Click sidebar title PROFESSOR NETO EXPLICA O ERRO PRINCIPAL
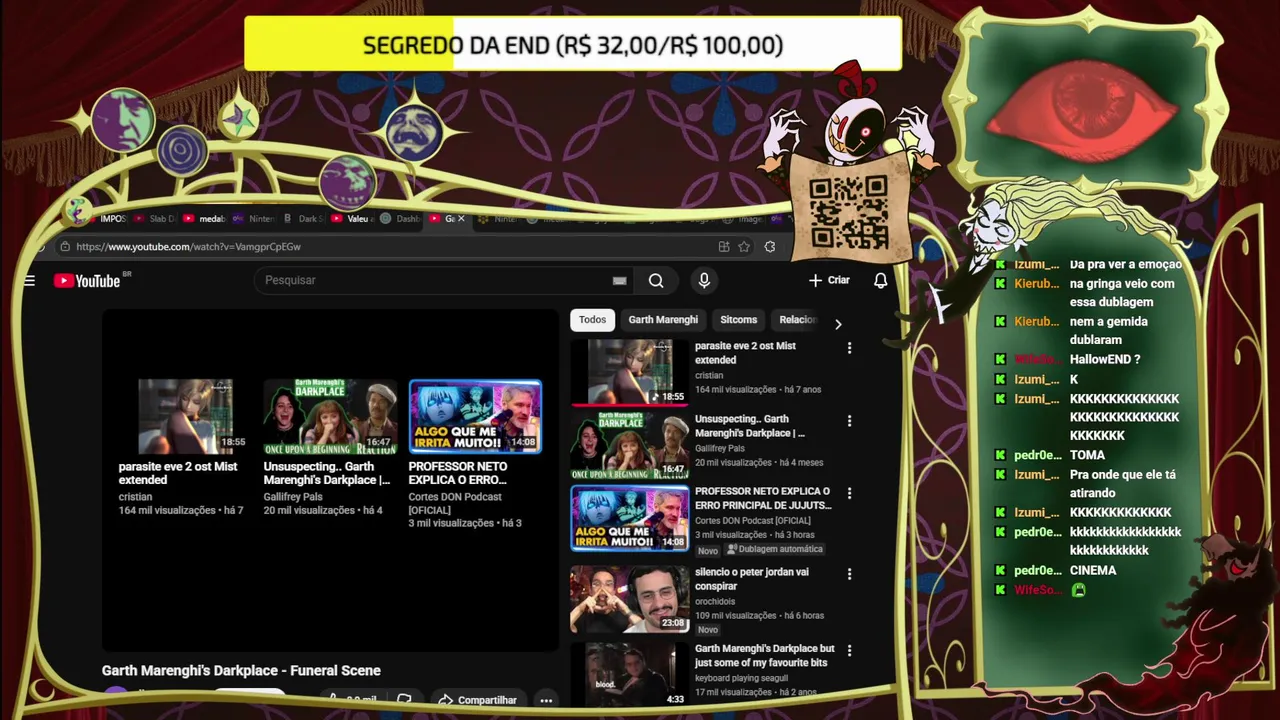The image size is (1280, 720). point(763,498)
